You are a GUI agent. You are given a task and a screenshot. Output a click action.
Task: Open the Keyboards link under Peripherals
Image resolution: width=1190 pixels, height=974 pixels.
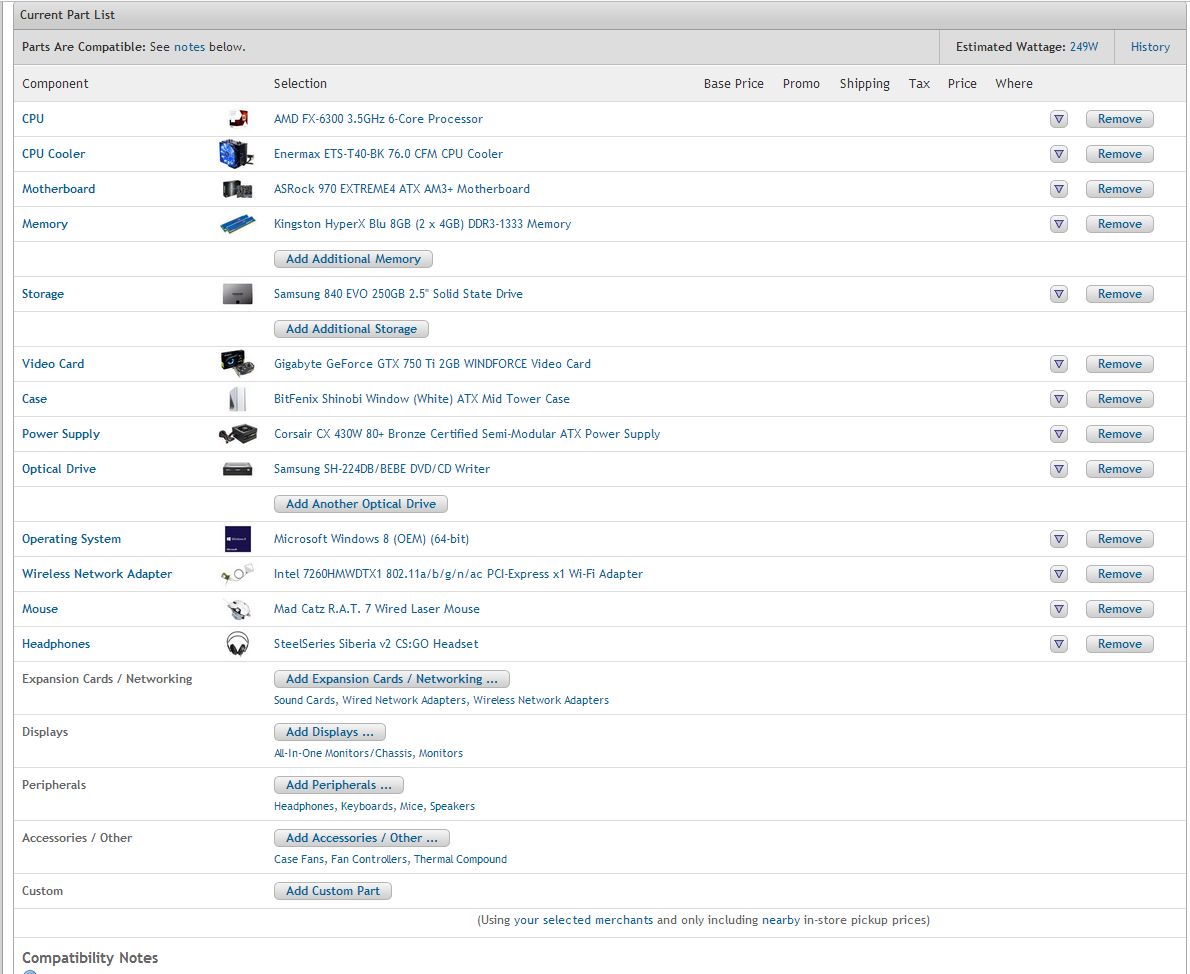(x=367, y=806)
